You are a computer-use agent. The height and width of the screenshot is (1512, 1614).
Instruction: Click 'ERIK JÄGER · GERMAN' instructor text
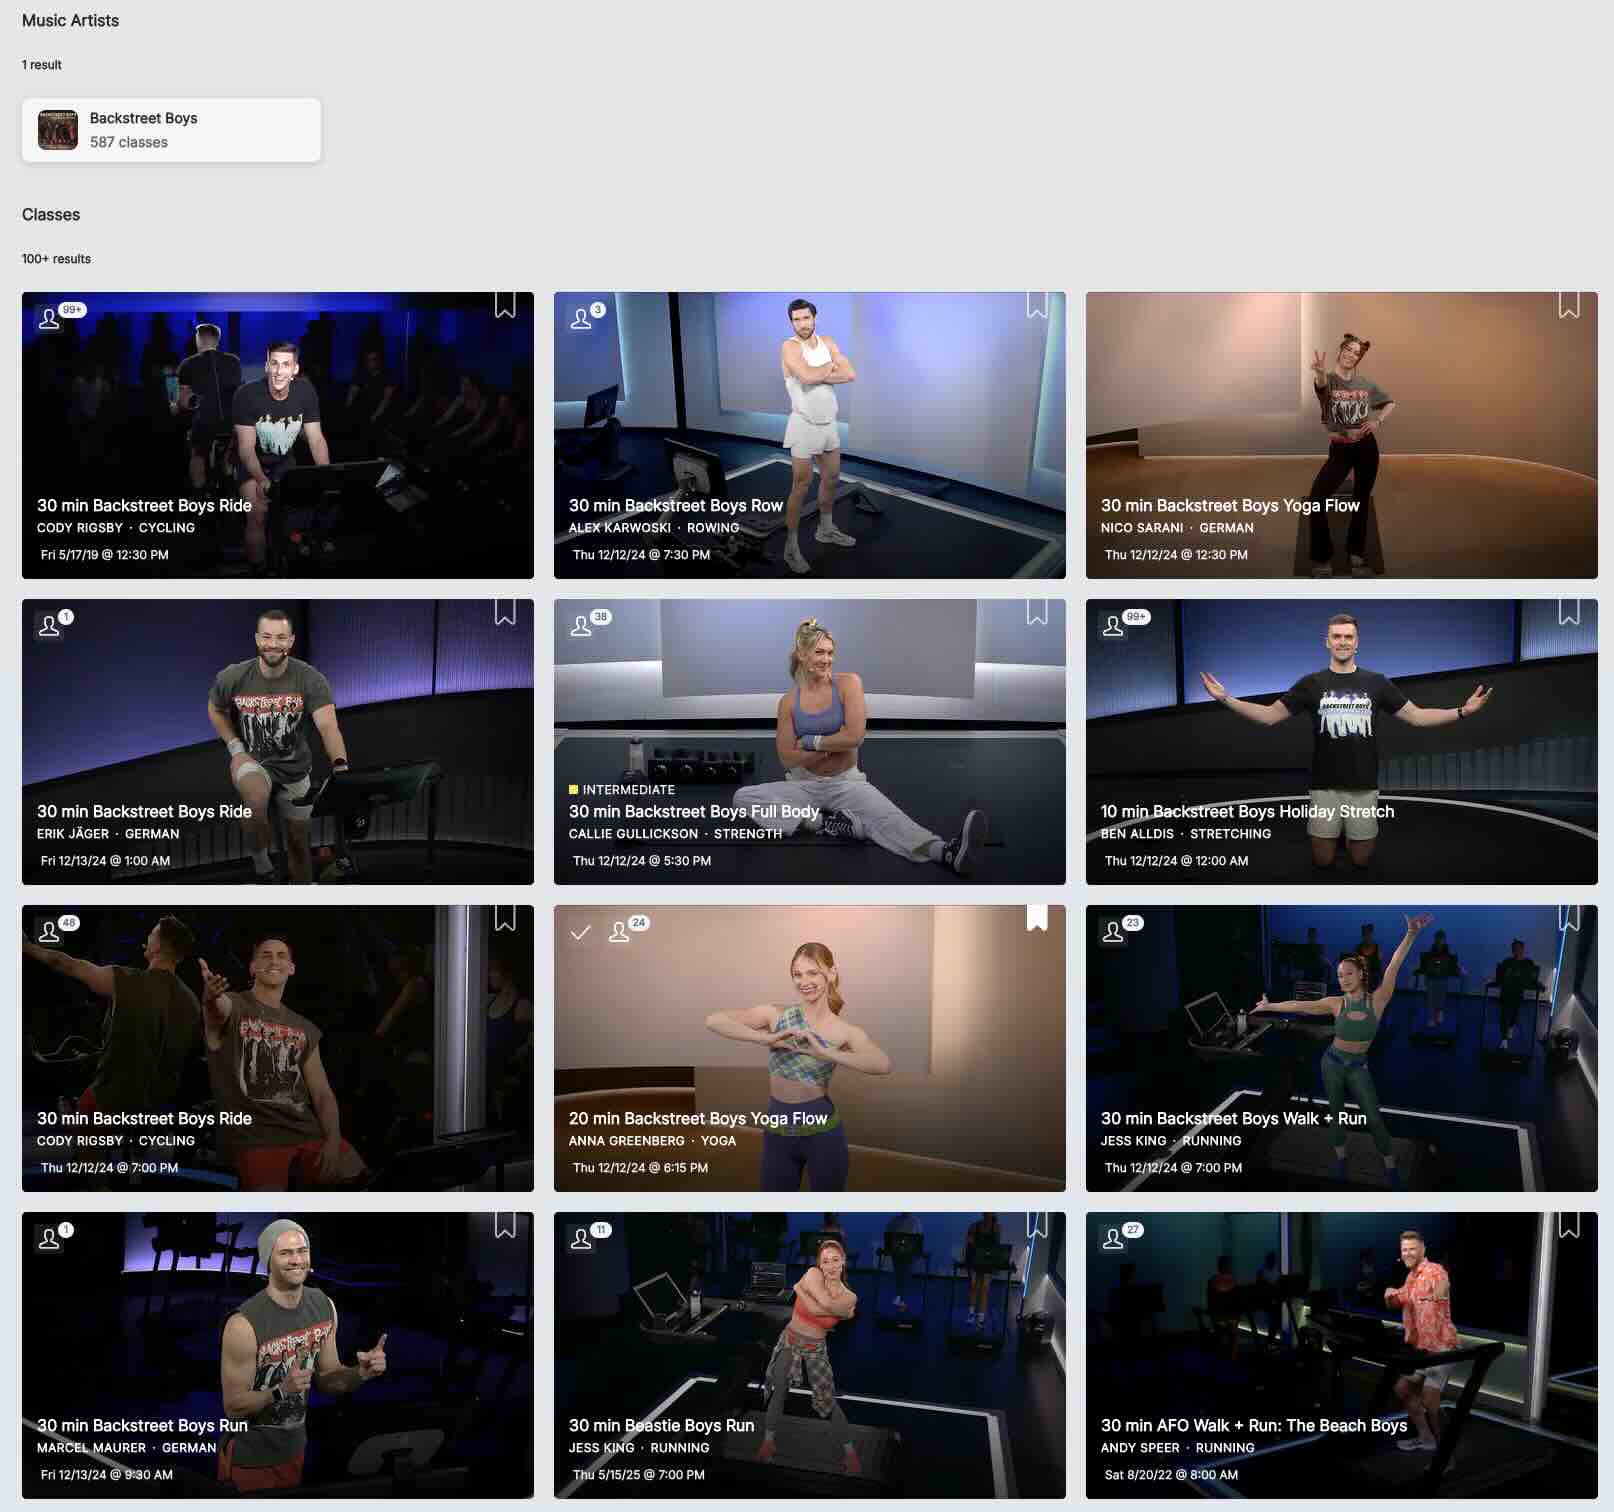click(108, 833)
